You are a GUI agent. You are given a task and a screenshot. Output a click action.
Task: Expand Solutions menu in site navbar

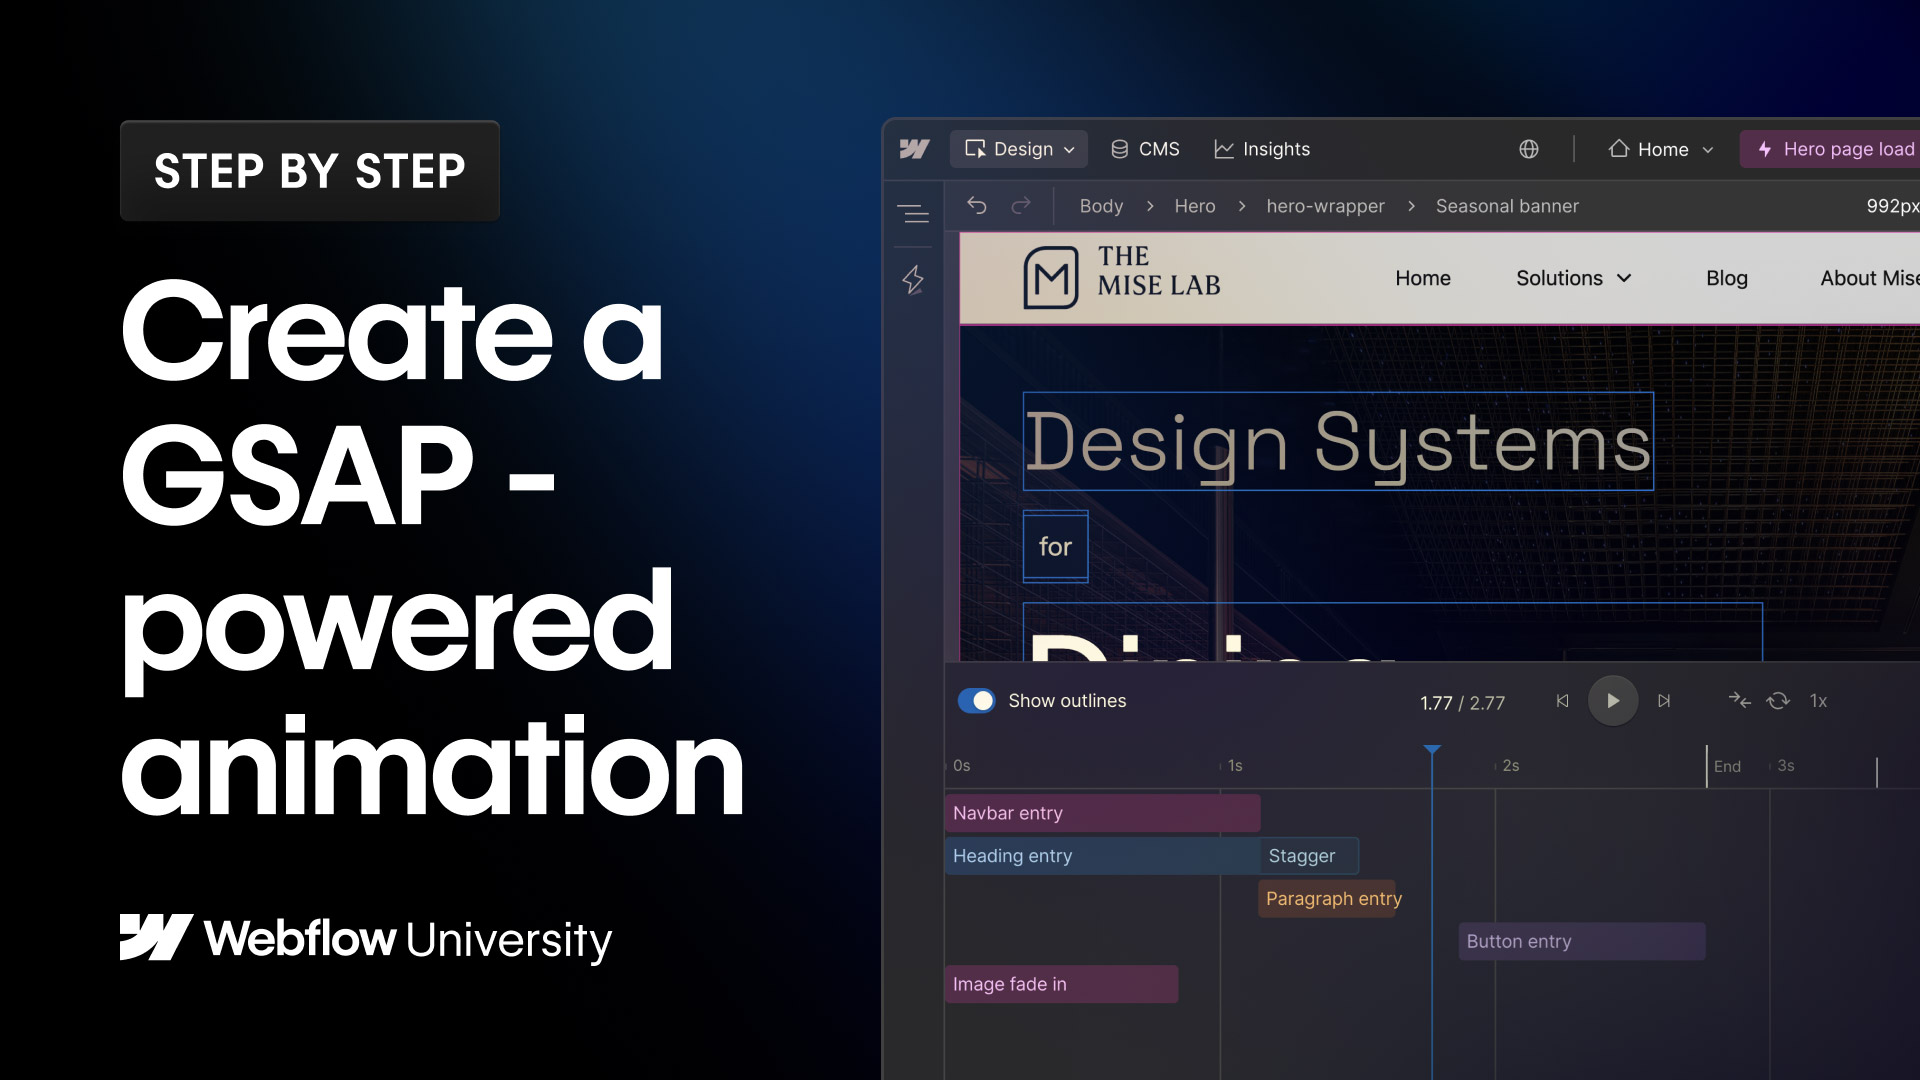[1573, 278]
